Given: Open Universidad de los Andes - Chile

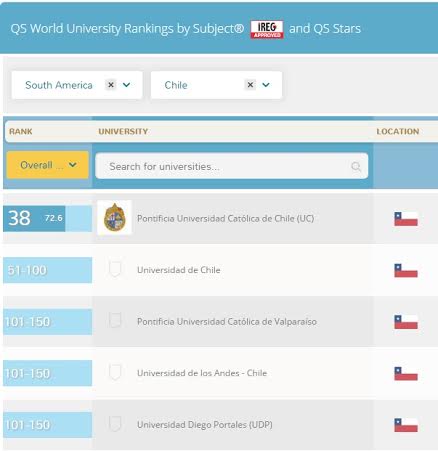Looking at the screenshot, I should point(202,373).
